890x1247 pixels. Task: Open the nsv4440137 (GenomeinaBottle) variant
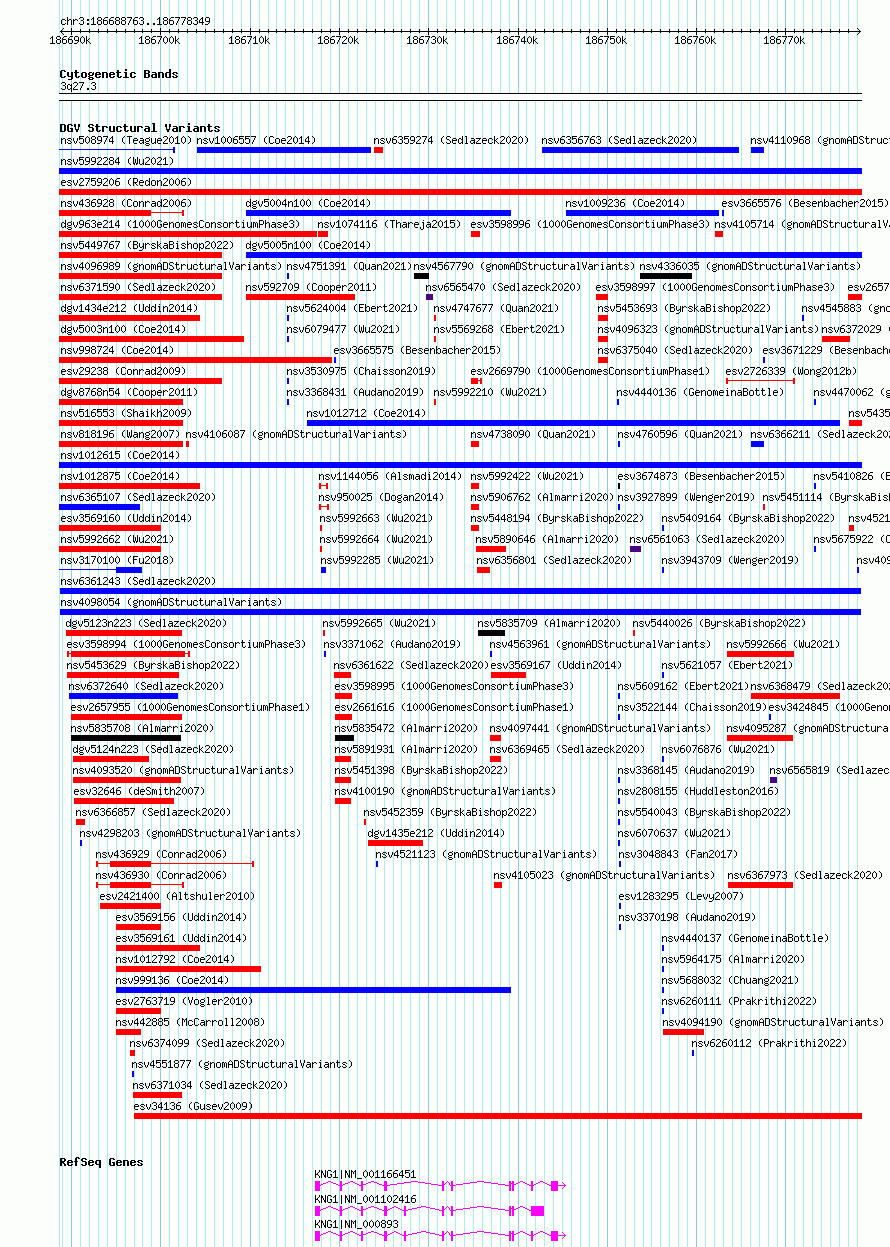click(745, 938)
